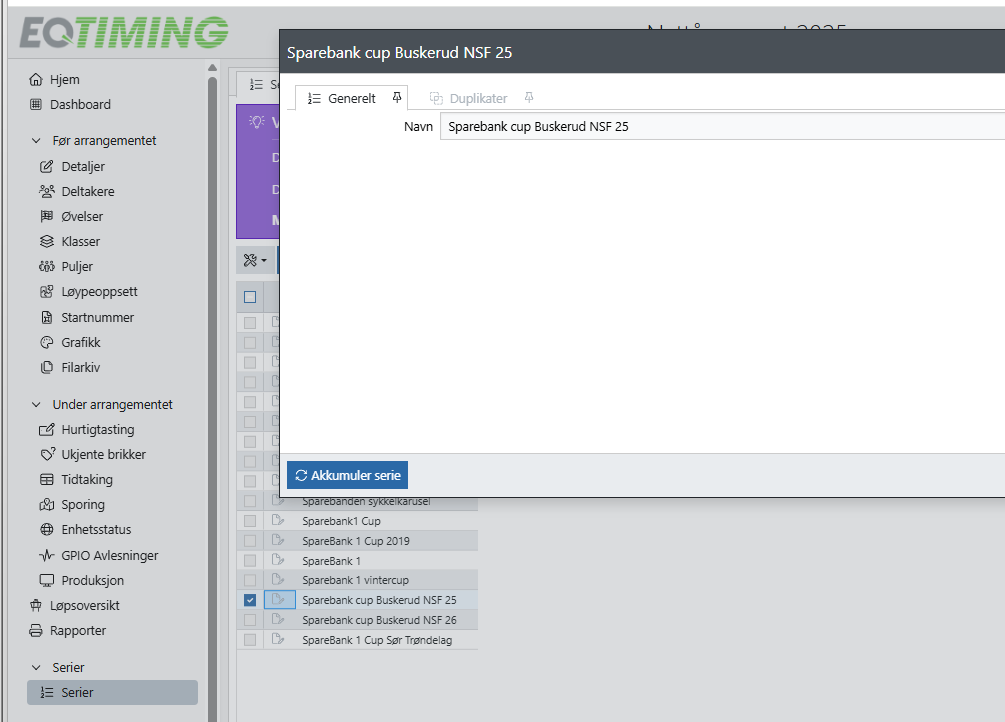Open Løpsoversikt page
Screen dimensions: 1005x722
tap(74, 605)
